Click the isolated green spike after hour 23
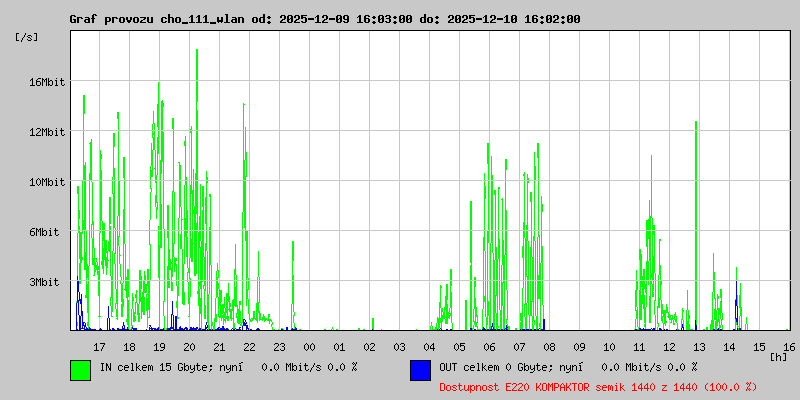Image resolution: width=800 pixels, height=400 pixels. [x=293, y=286]
